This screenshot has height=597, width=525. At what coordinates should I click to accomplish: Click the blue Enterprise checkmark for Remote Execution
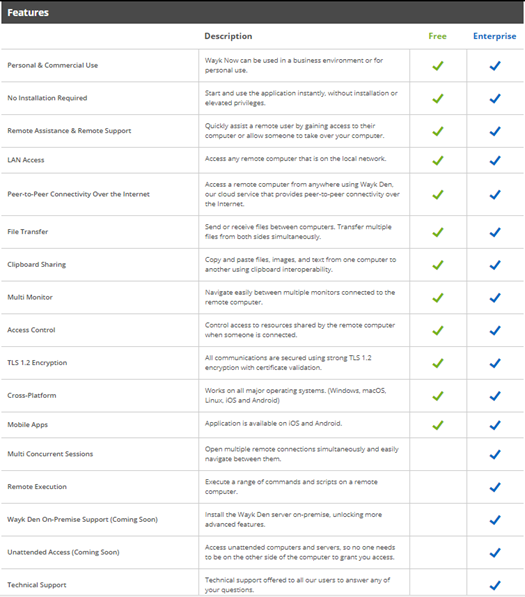tap(495, 487)
